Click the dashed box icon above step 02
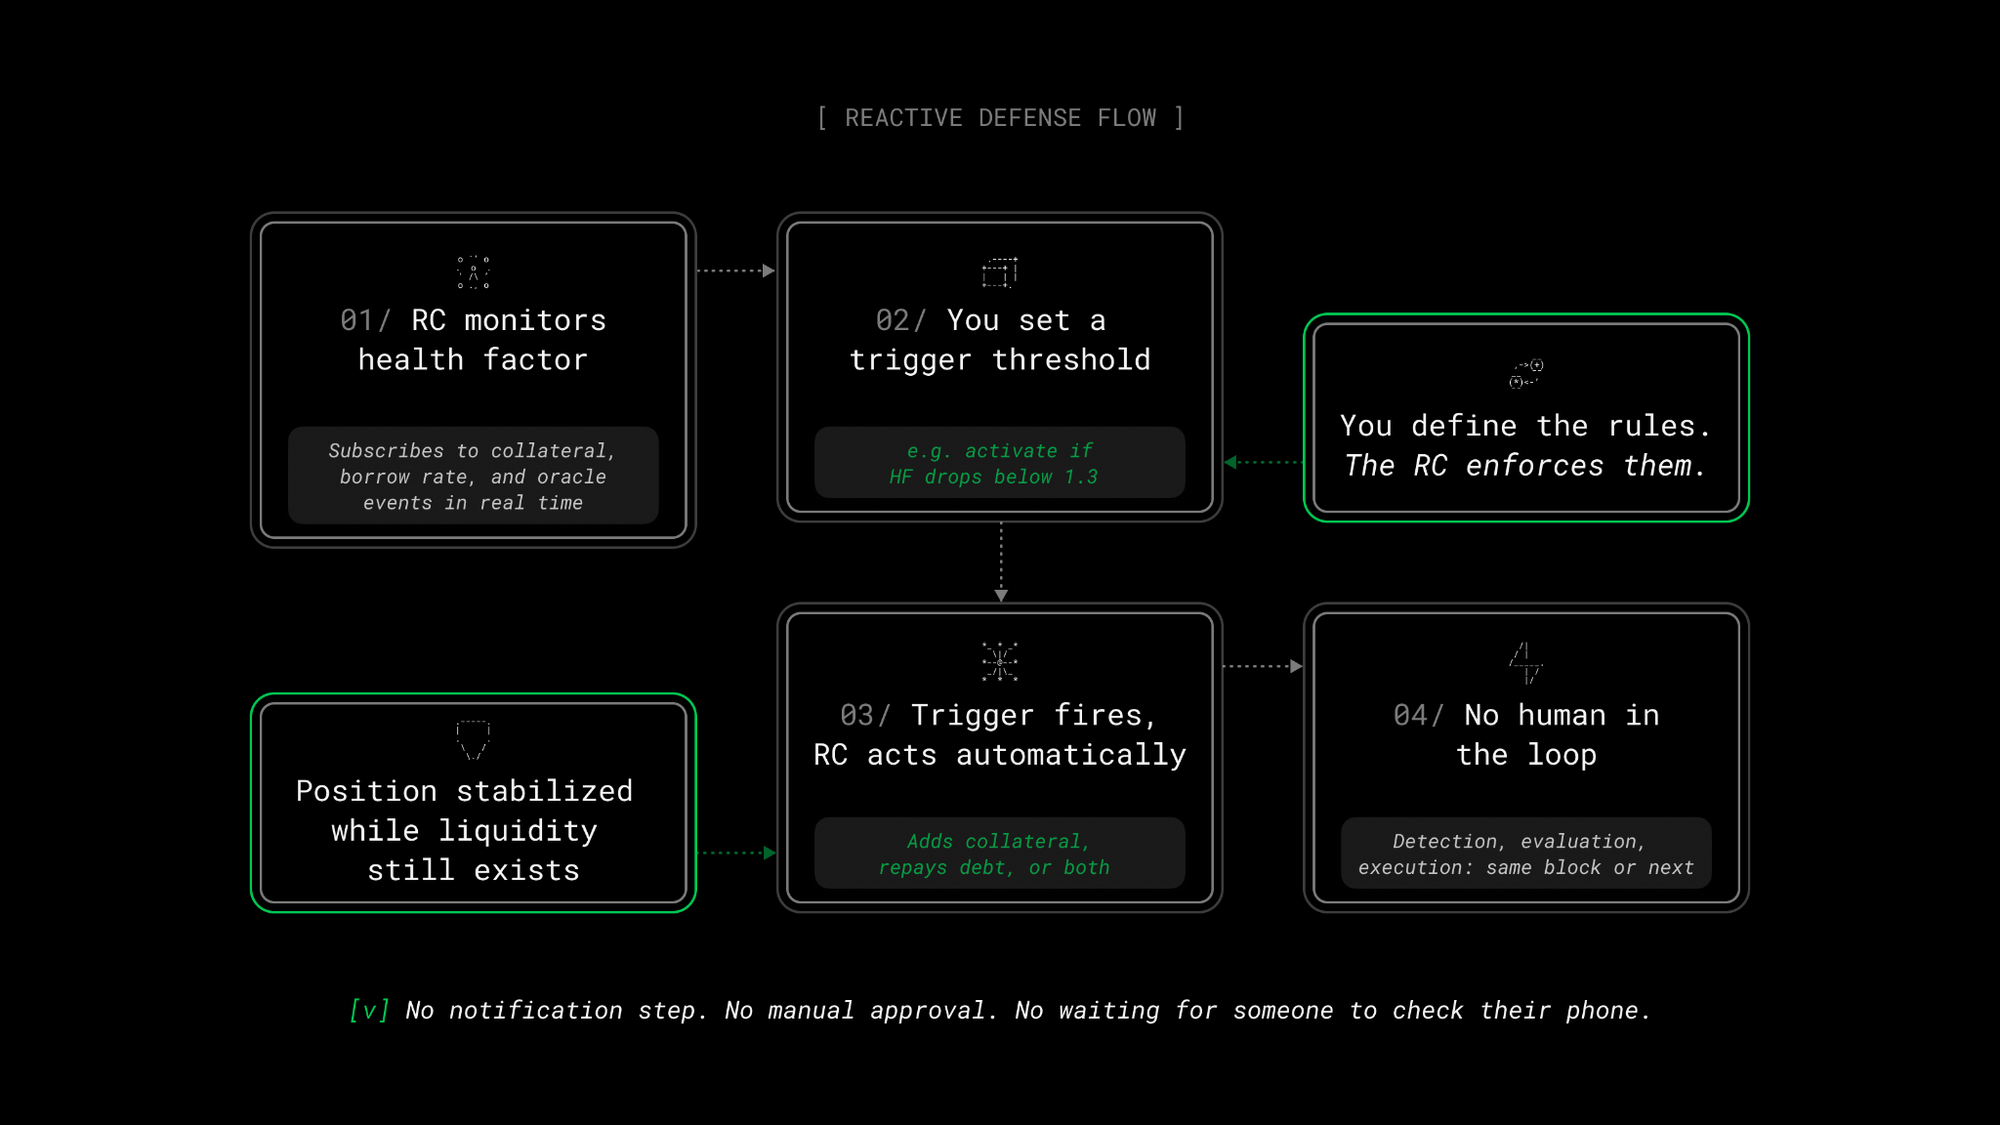 (x=999, y=272)
